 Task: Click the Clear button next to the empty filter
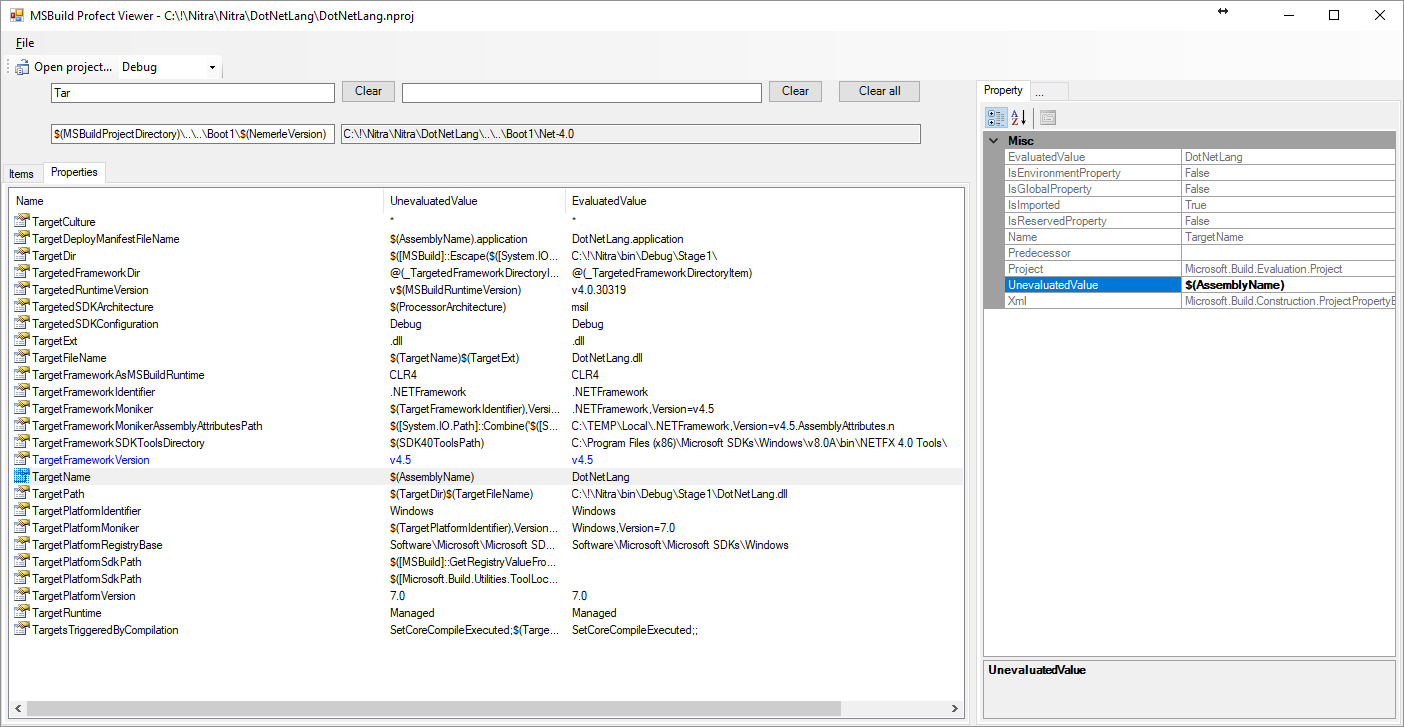(795, 91)
